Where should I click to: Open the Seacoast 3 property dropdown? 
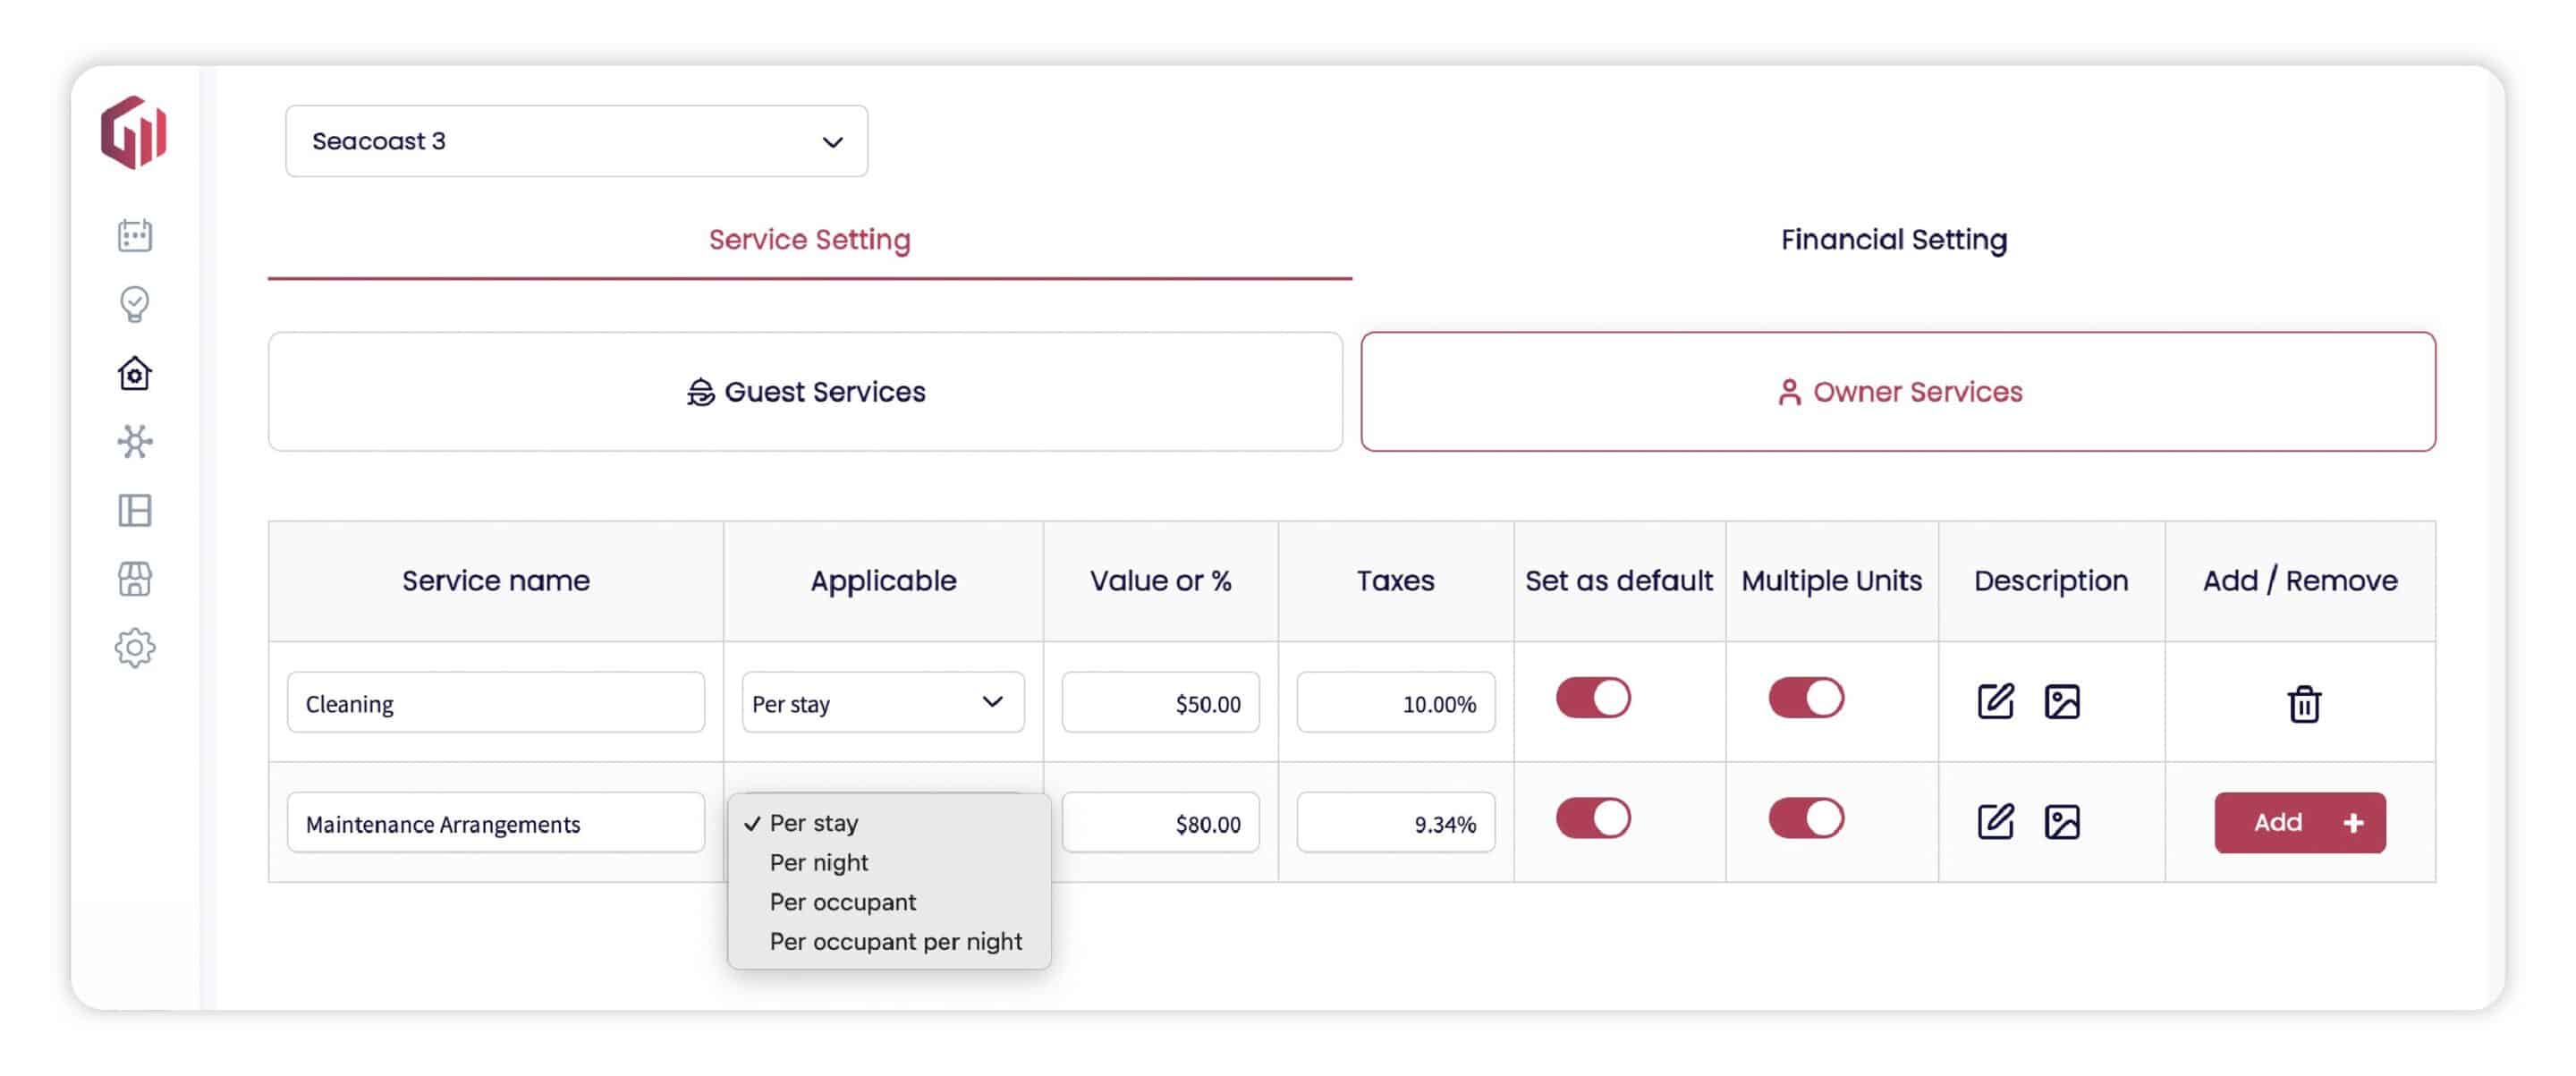pyautogui.click(x=577, y=141)
